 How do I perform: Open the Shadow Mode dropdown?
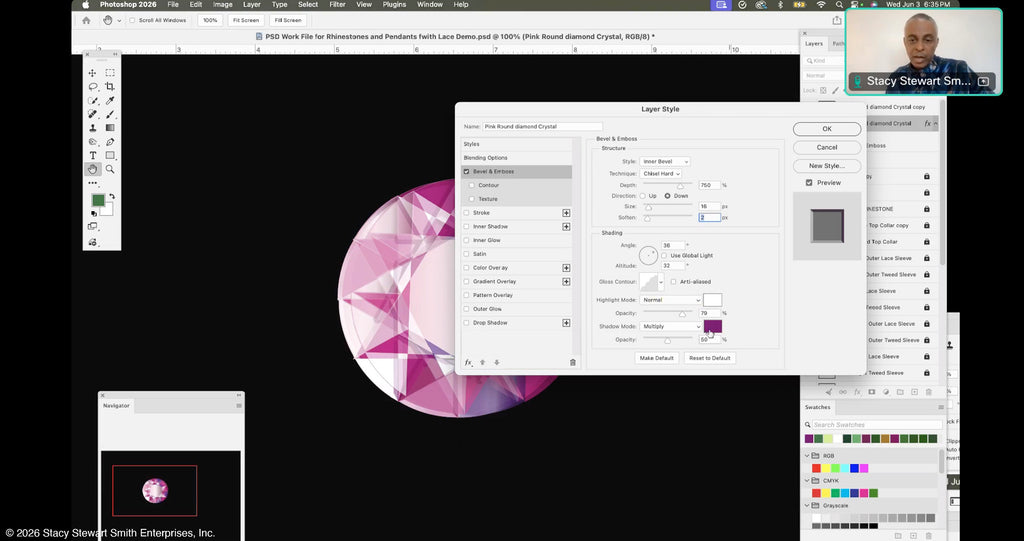tap(670, 326)
